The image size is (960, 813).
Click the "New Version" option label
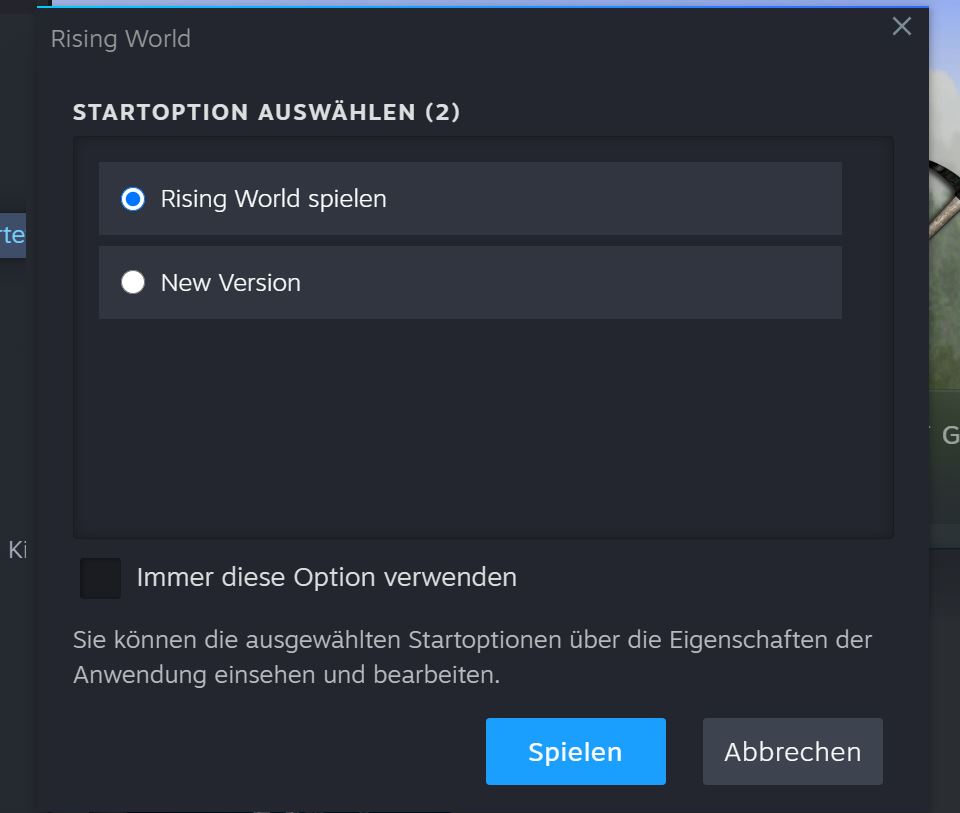(230, 283)
